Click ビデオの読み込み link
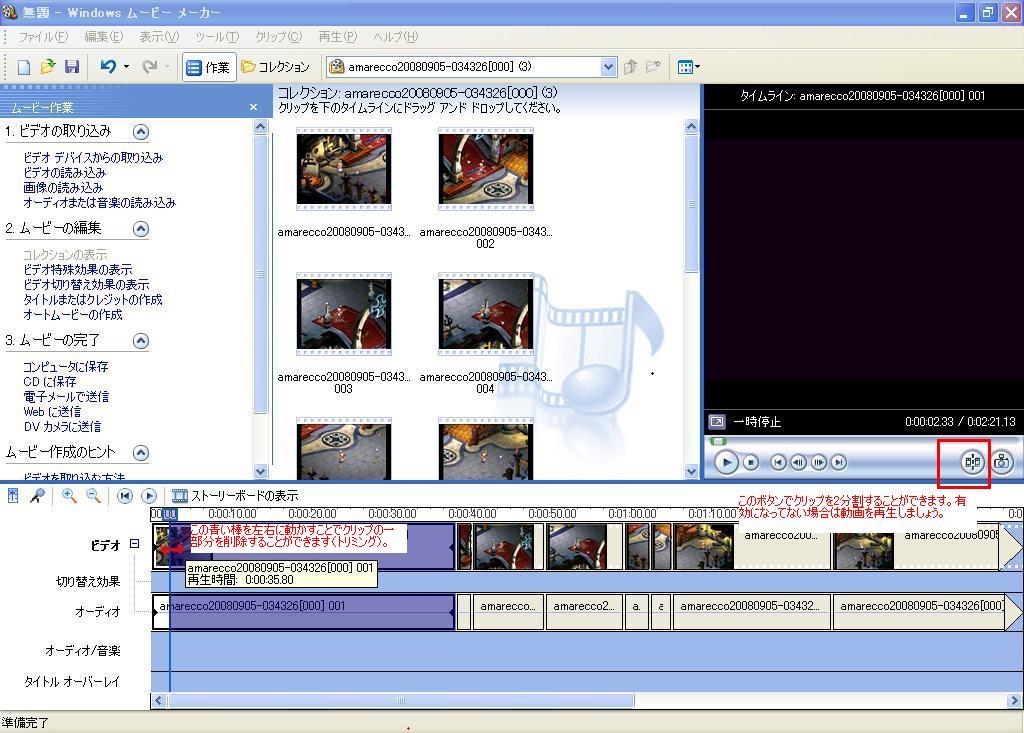 tap(64, 172)
